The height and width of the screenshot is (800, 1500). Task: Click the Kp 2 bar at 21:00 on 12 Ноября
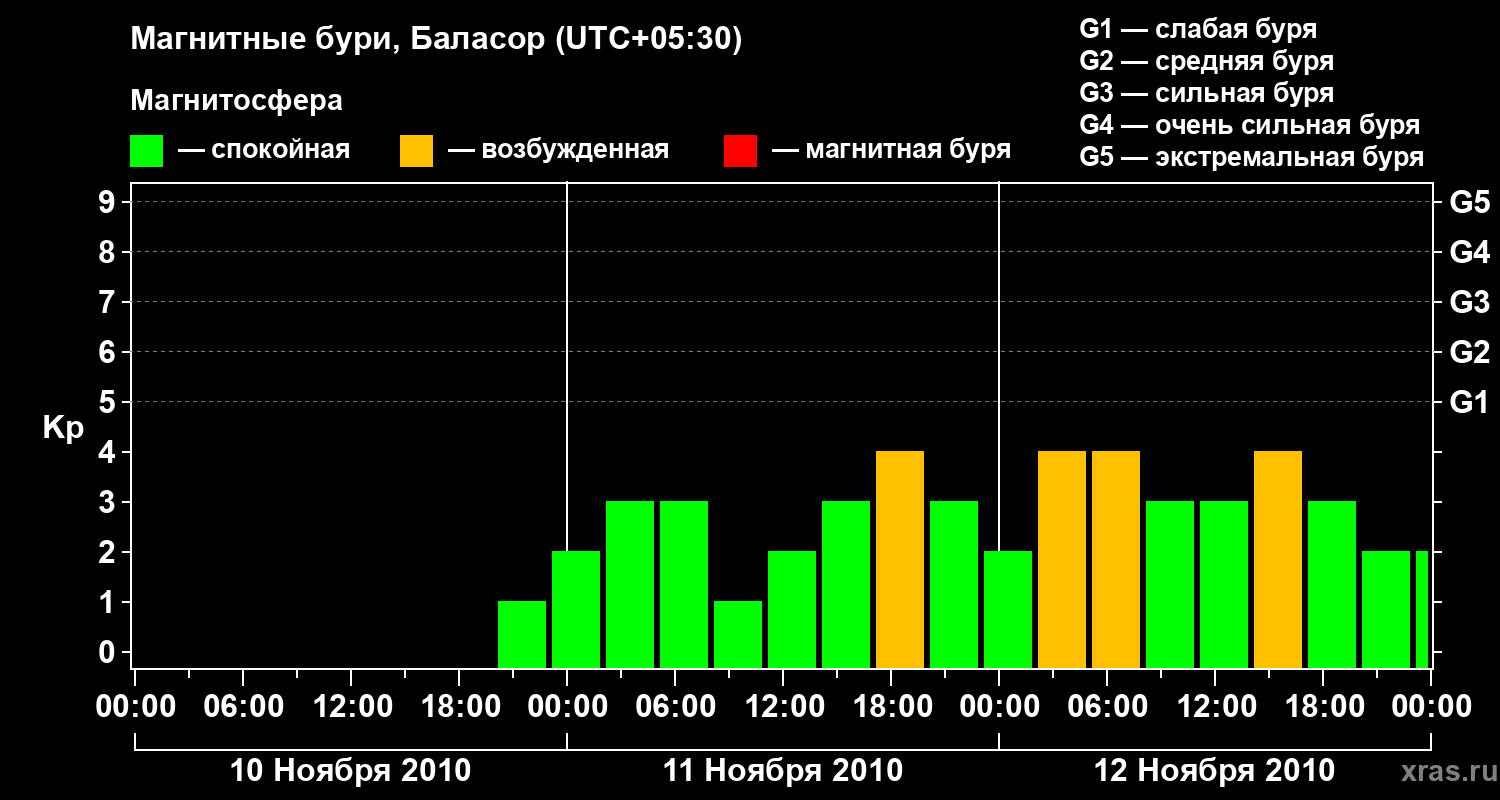tap(1386, 609)
